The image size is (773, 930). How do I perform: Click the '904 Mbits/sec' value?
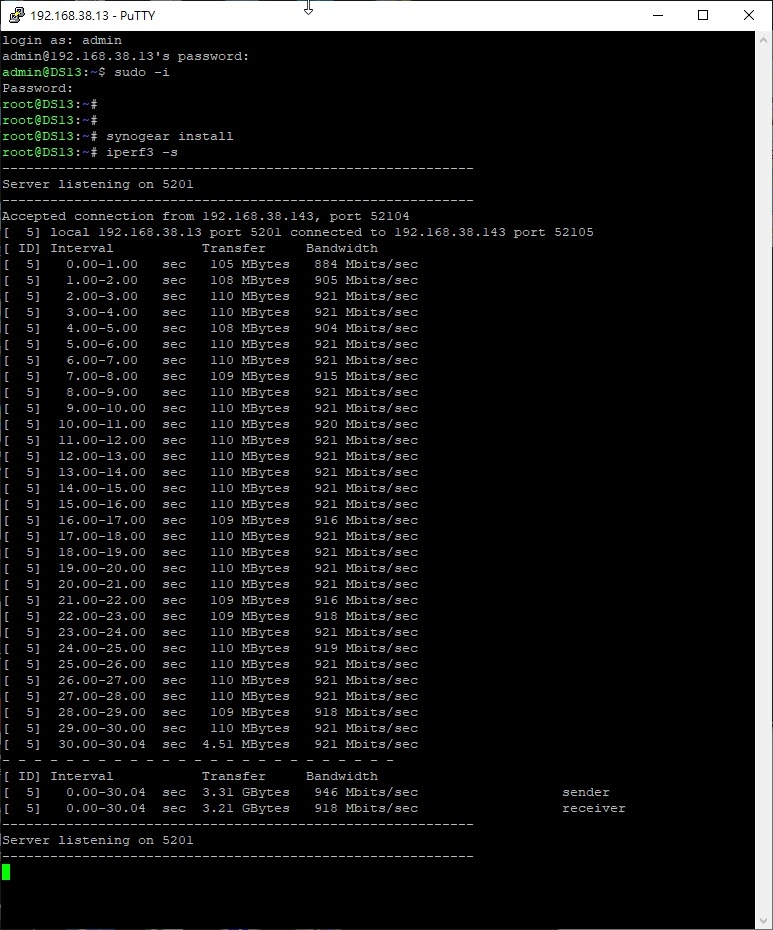pyautogui.click(x=366, y=329)
